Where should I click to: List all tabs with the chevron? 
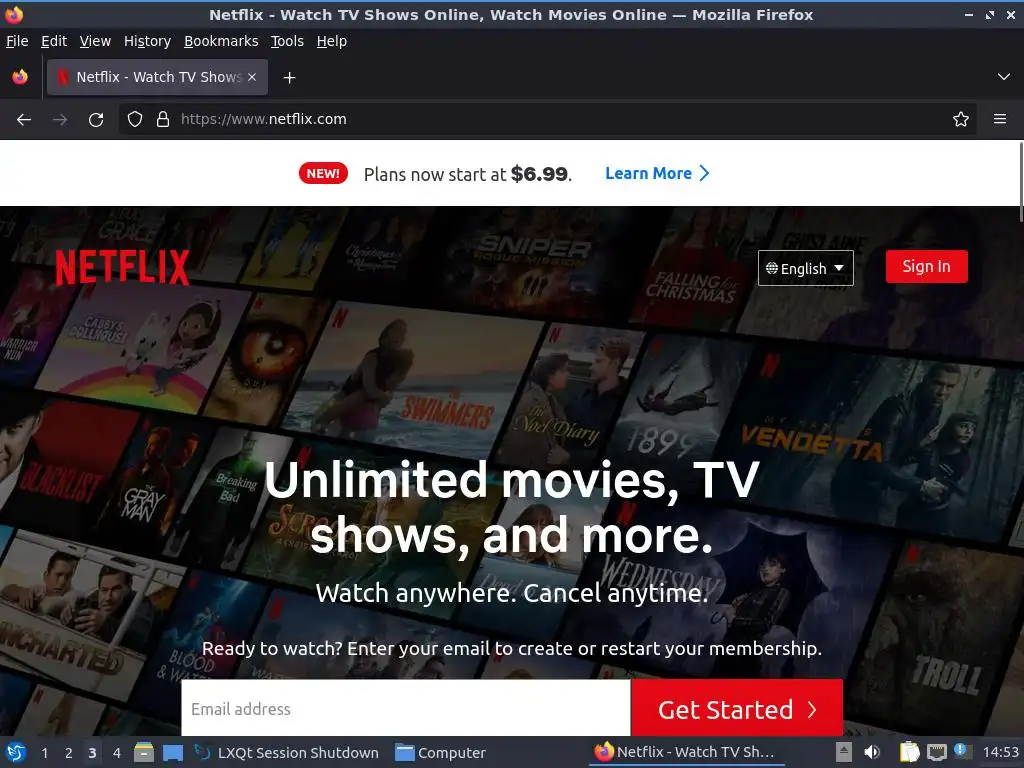pyautogui.click(x=1004, y=77)
